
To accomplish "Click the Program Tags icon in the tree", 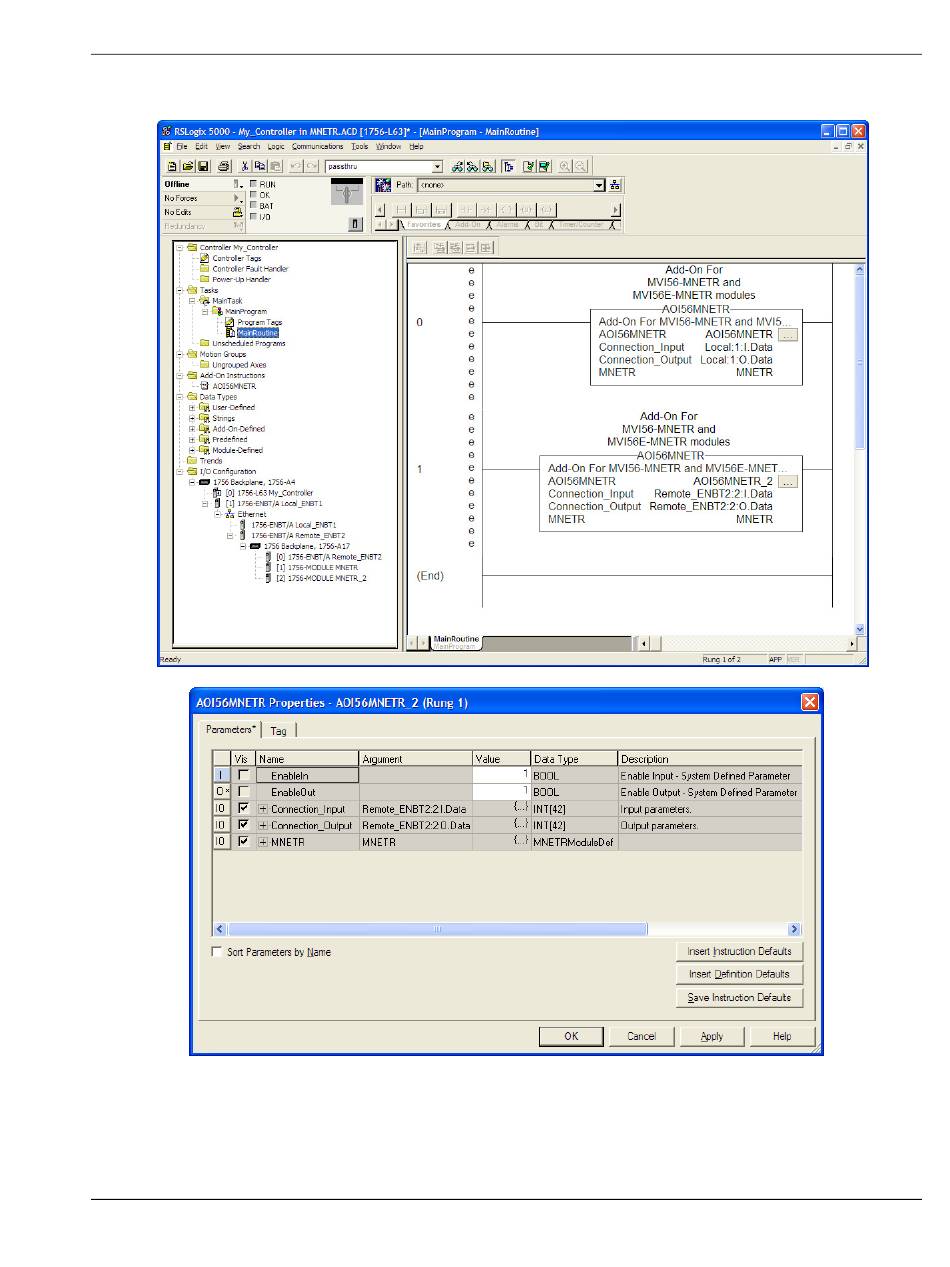I will click(x=230, y=322).
